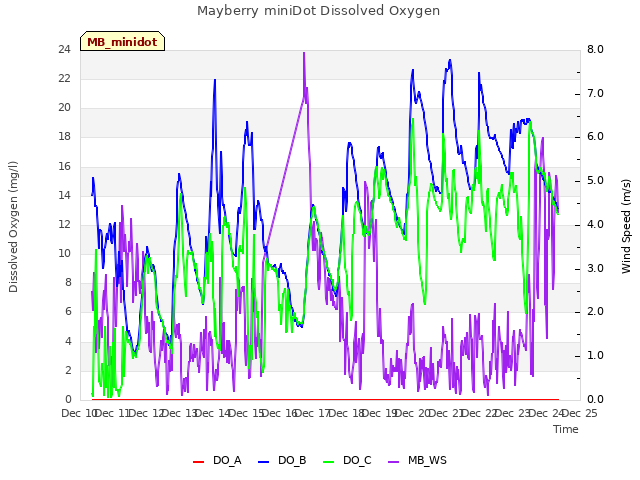640x480 pixels.
Task: Click the red DO_A legend line marker
Action: click(x=198, y=462)
